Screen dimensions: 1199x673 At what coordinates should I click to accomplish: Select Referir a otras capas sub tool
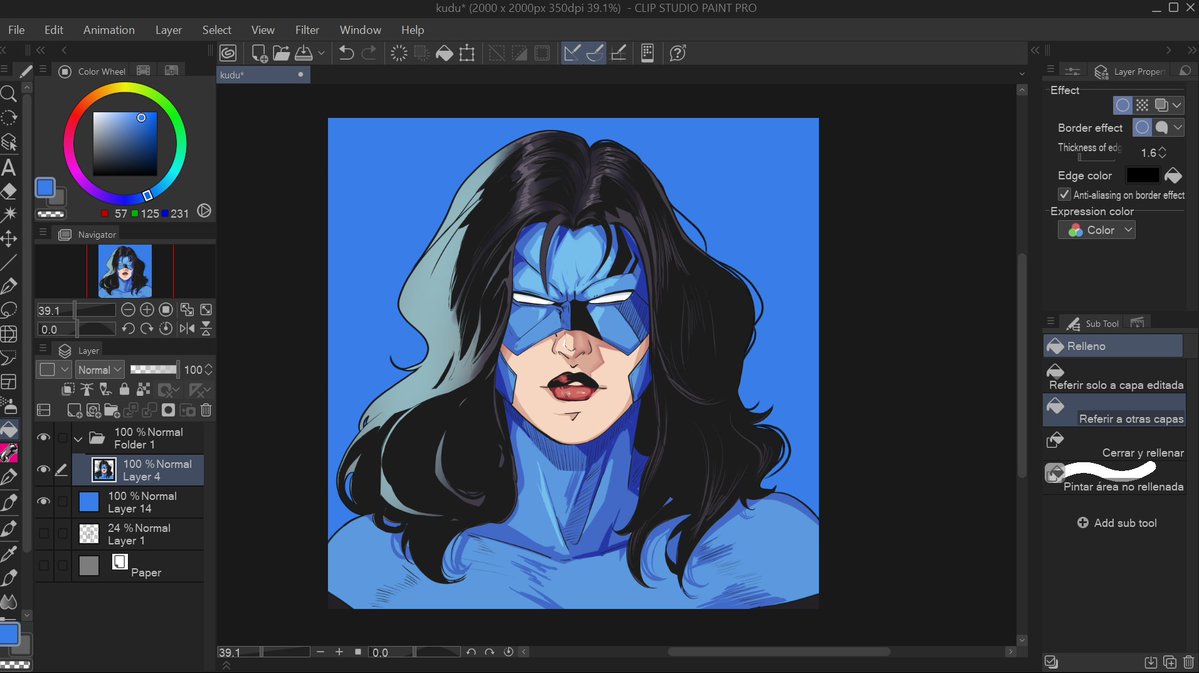pyautogui.click(x=1115, y=410)
